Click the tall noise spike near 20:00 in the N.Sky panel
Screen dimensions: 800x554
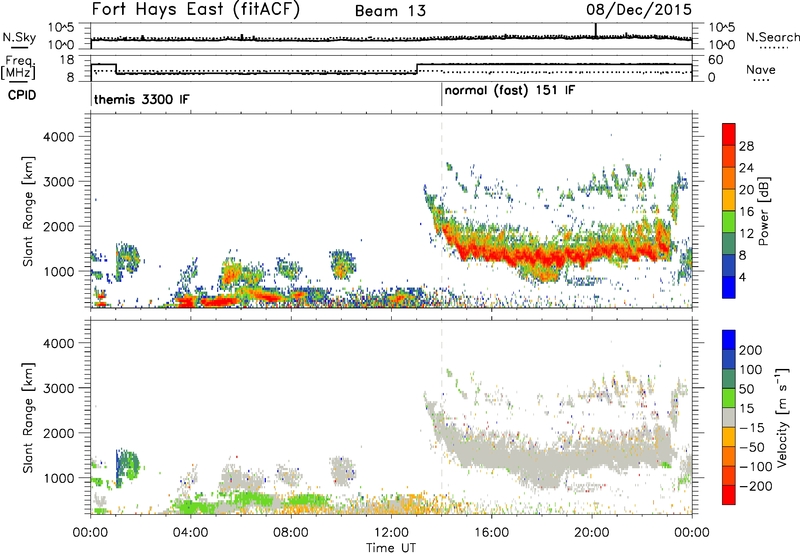pyautogui.click(x=595, y=30)
